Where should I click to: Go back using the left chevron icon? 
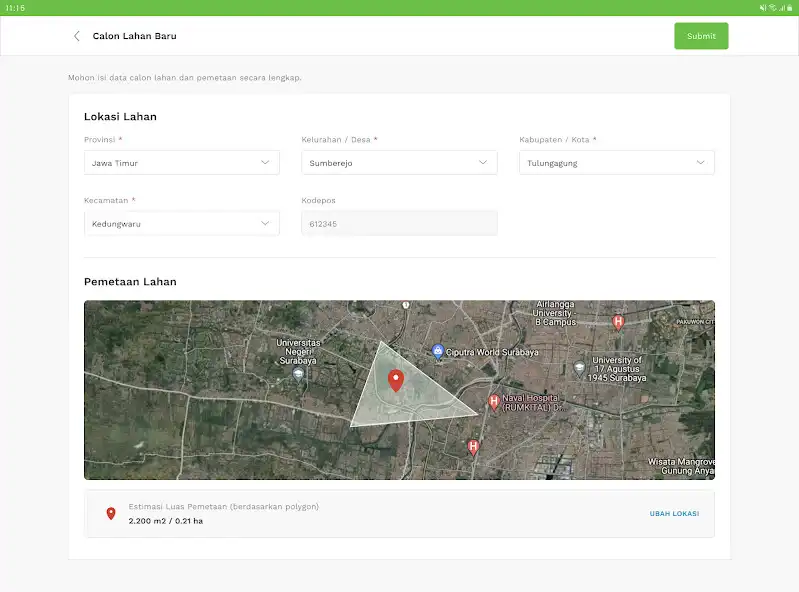(76, 36)
